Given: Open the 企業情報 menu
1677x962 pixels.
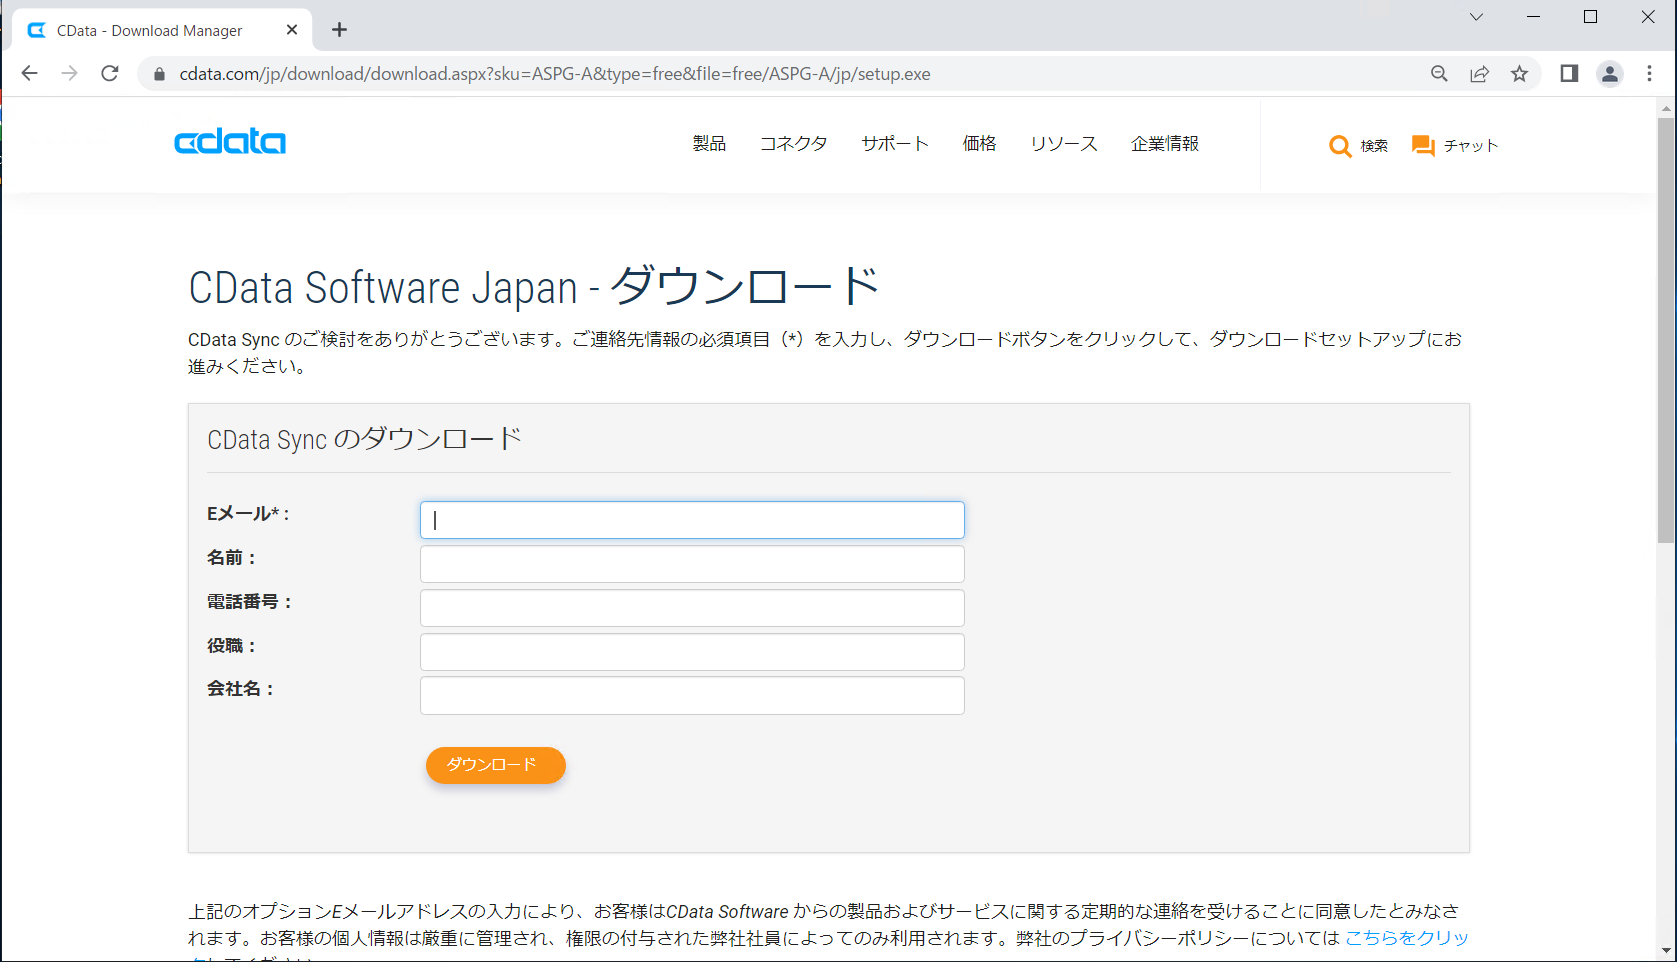Looking at the screenshot, I should pyautogui.click(x=1165, y=144).
